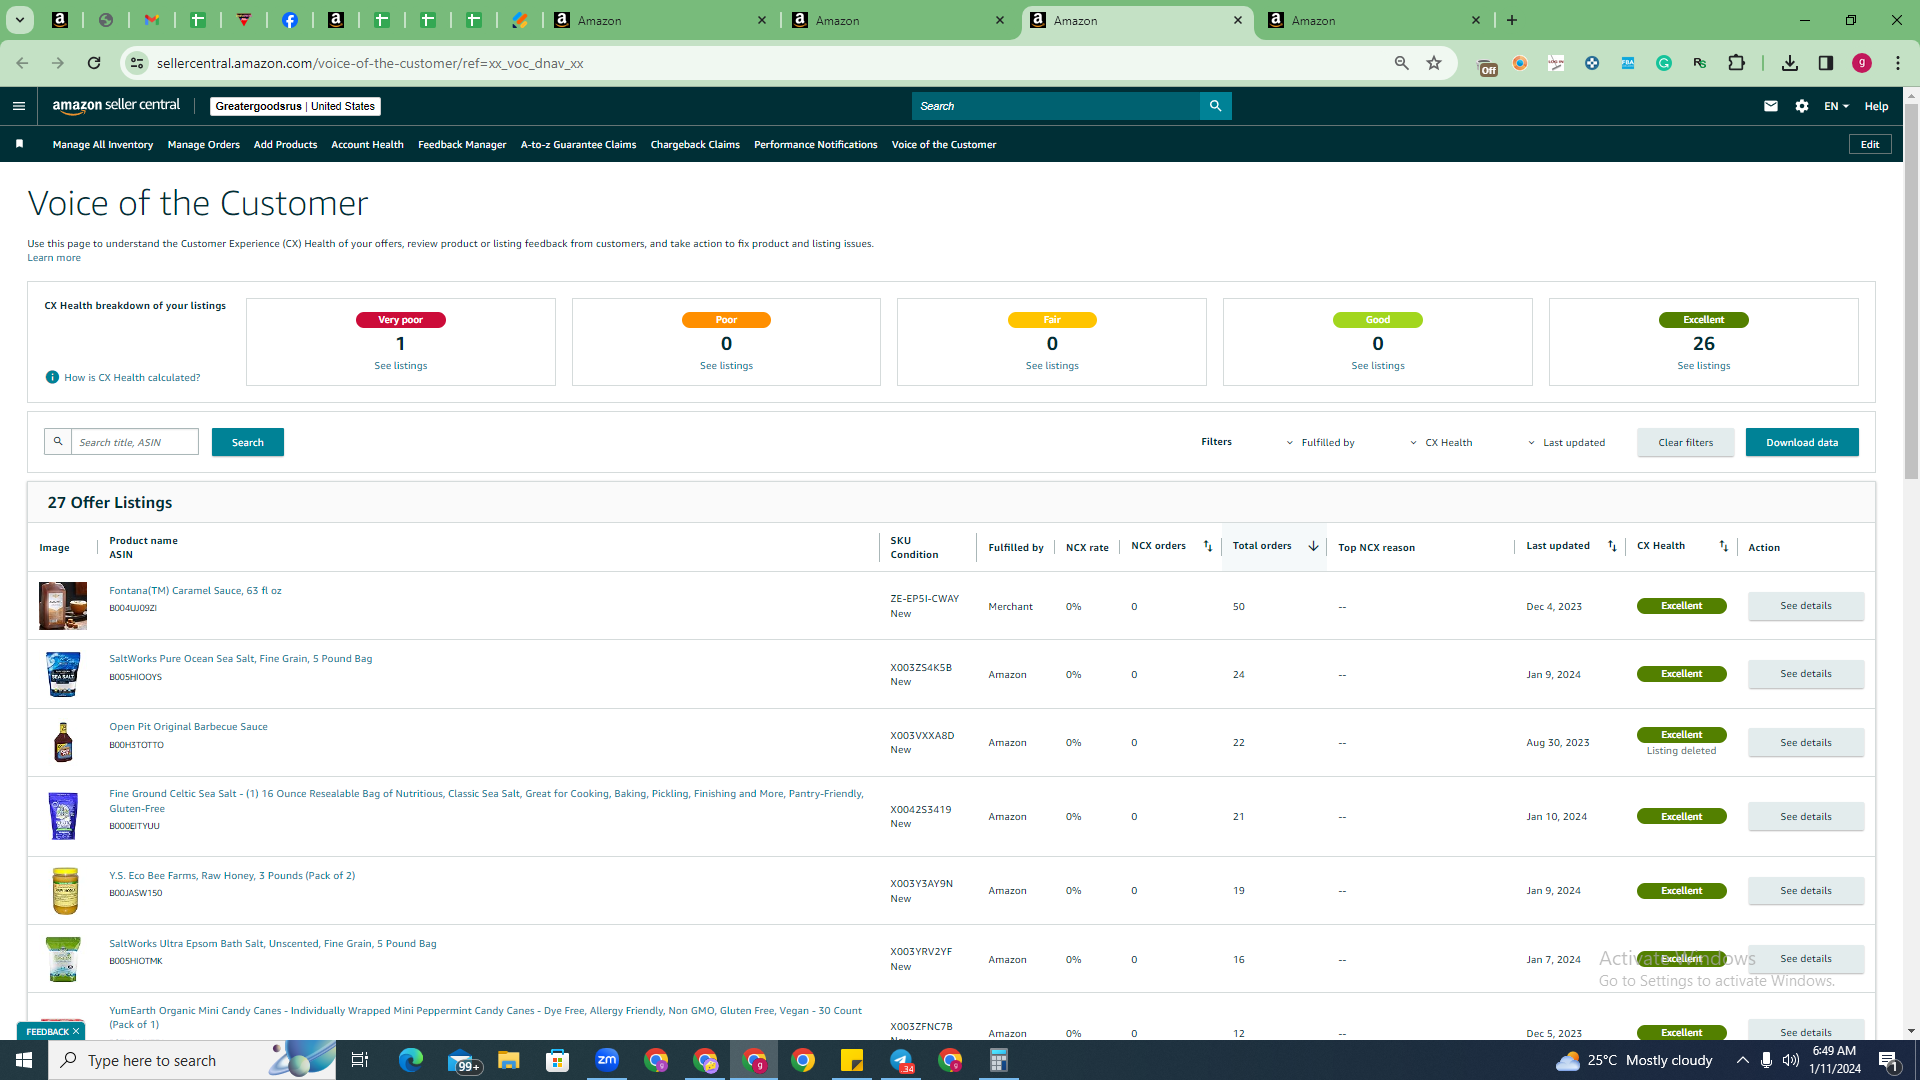Open a new browser tab
Viewport: 1920px width, 1080px height.
(x=1512, y=20)
